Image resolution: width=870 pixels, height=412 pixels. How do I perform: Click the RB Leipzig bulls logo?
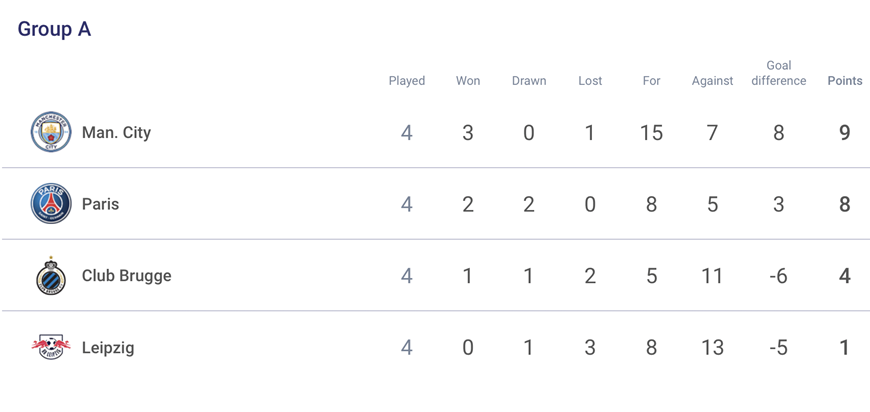(x=51, y=347)
